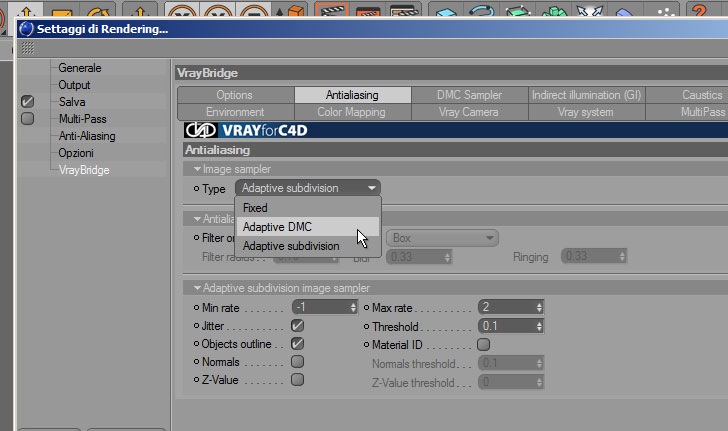Collapse the Antialiasing filter section

tap(197, 219)
